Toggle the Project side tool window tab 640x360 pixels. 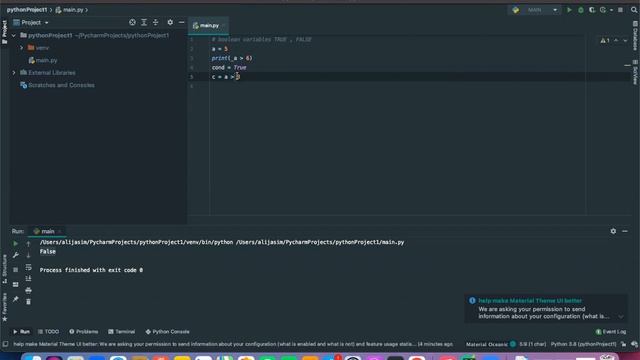(4, 32)
